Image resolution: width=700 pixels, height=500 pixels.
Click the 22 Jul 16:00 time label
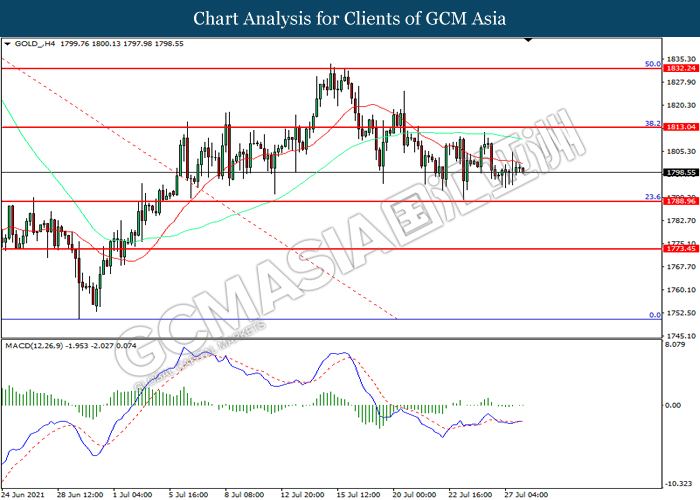point(470,495)
